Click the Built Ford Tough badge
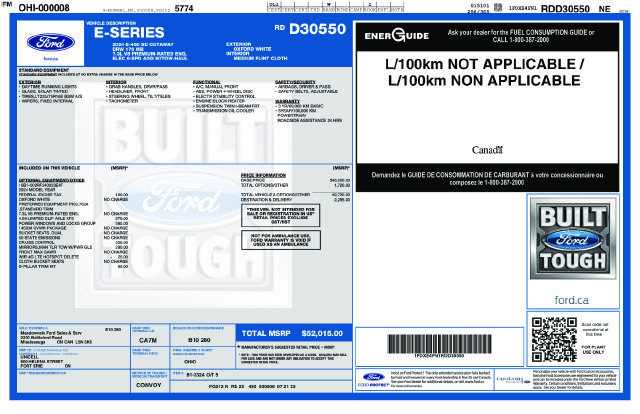The image size is (640, 414). click(573, 238)
